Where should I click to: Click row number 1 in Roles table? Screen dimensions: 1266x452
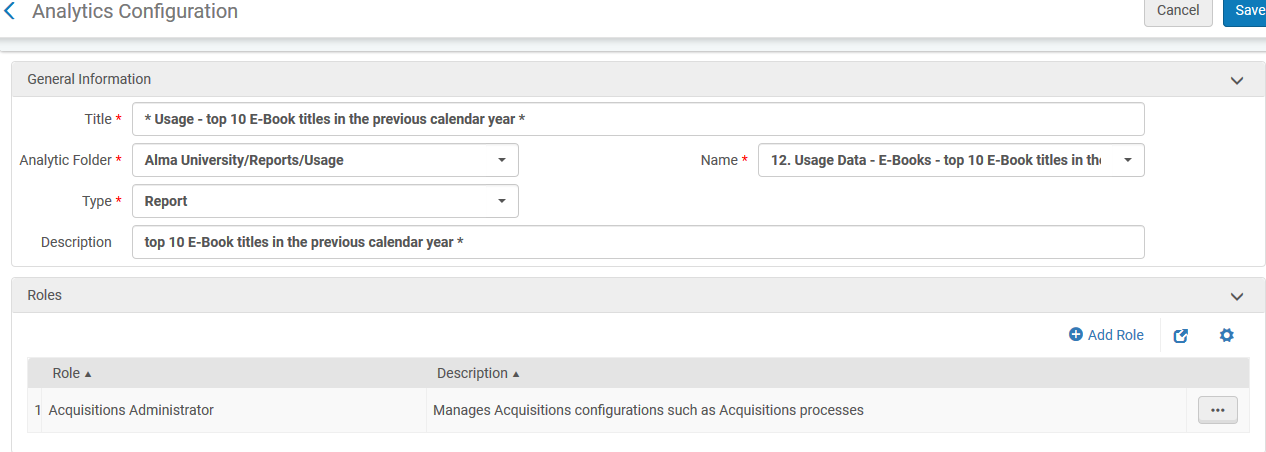(38, 410)
